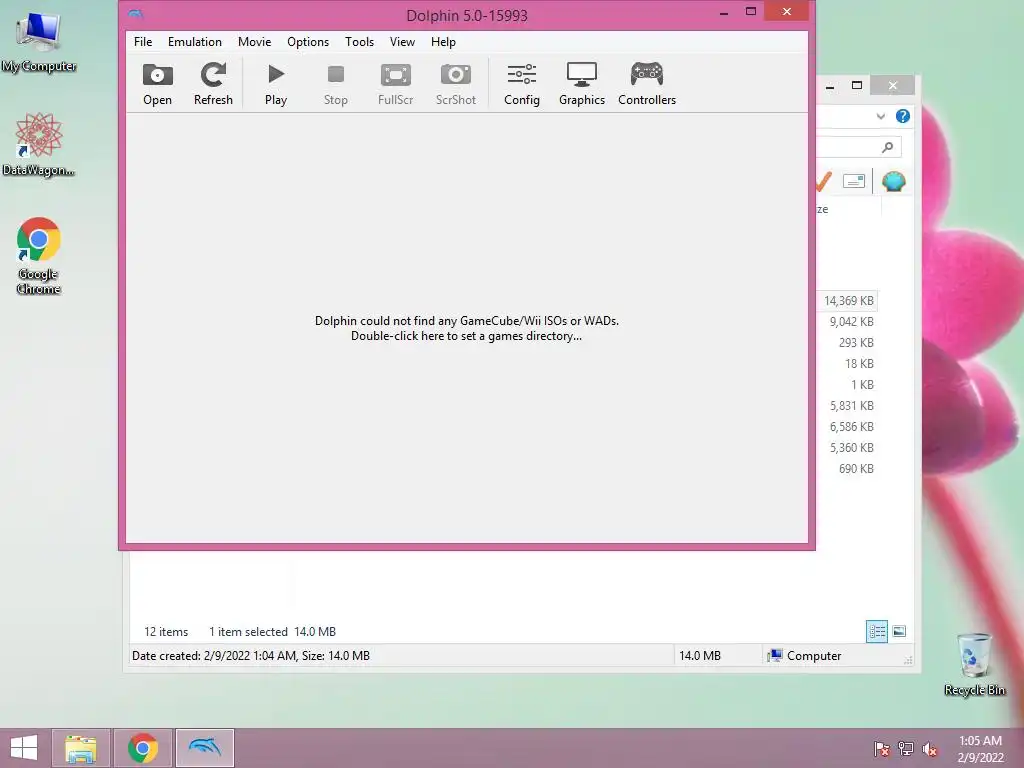
Task: Open the View menu
Action: pyautogui.click(x=402, y=42)
